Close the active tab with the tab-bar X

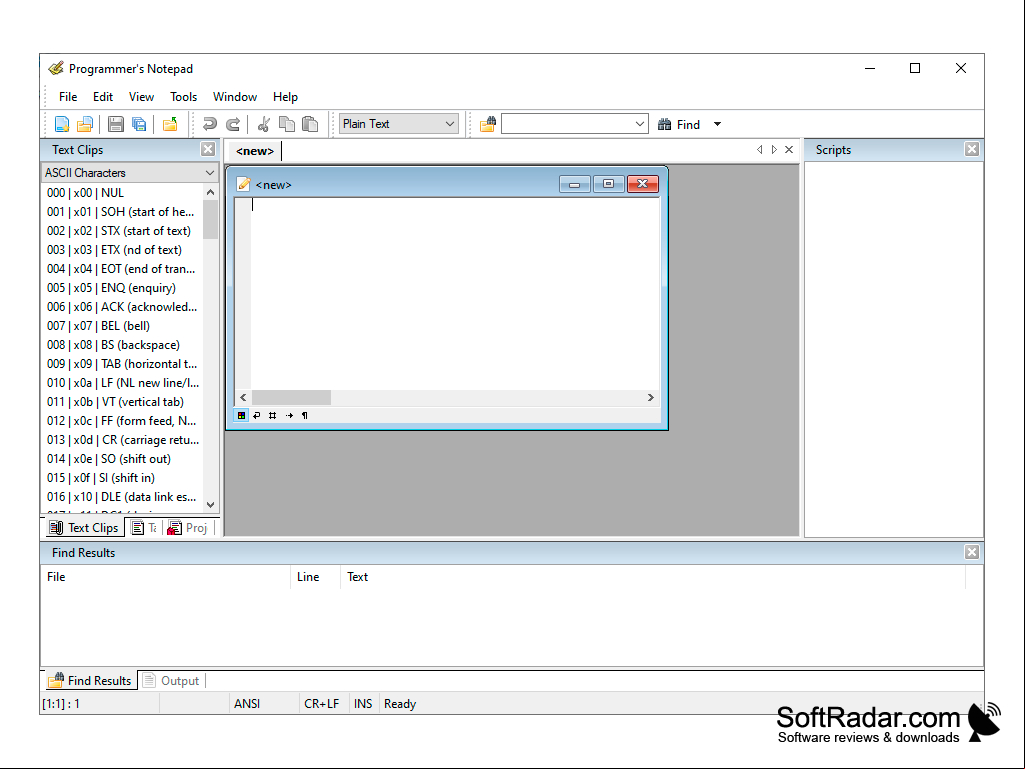(789, 150)
